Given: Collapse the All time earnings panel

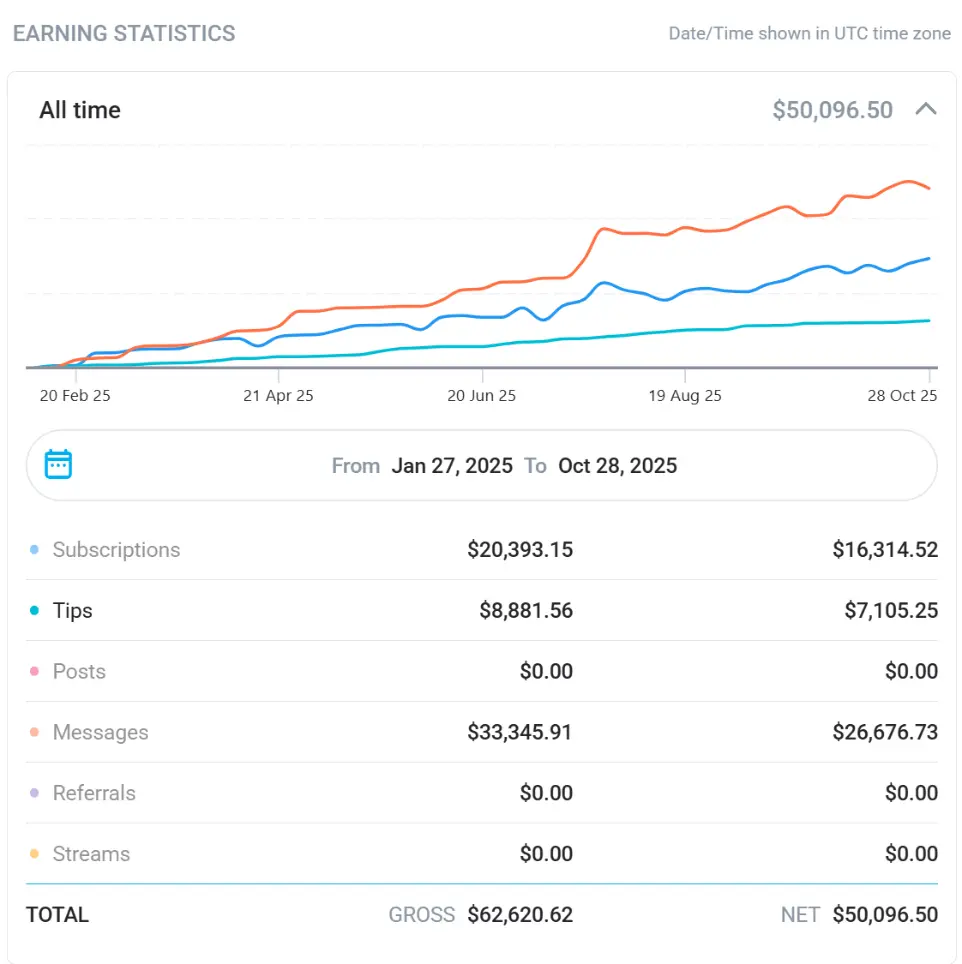Looking at the screenshot, I should (x=926, y=109).
